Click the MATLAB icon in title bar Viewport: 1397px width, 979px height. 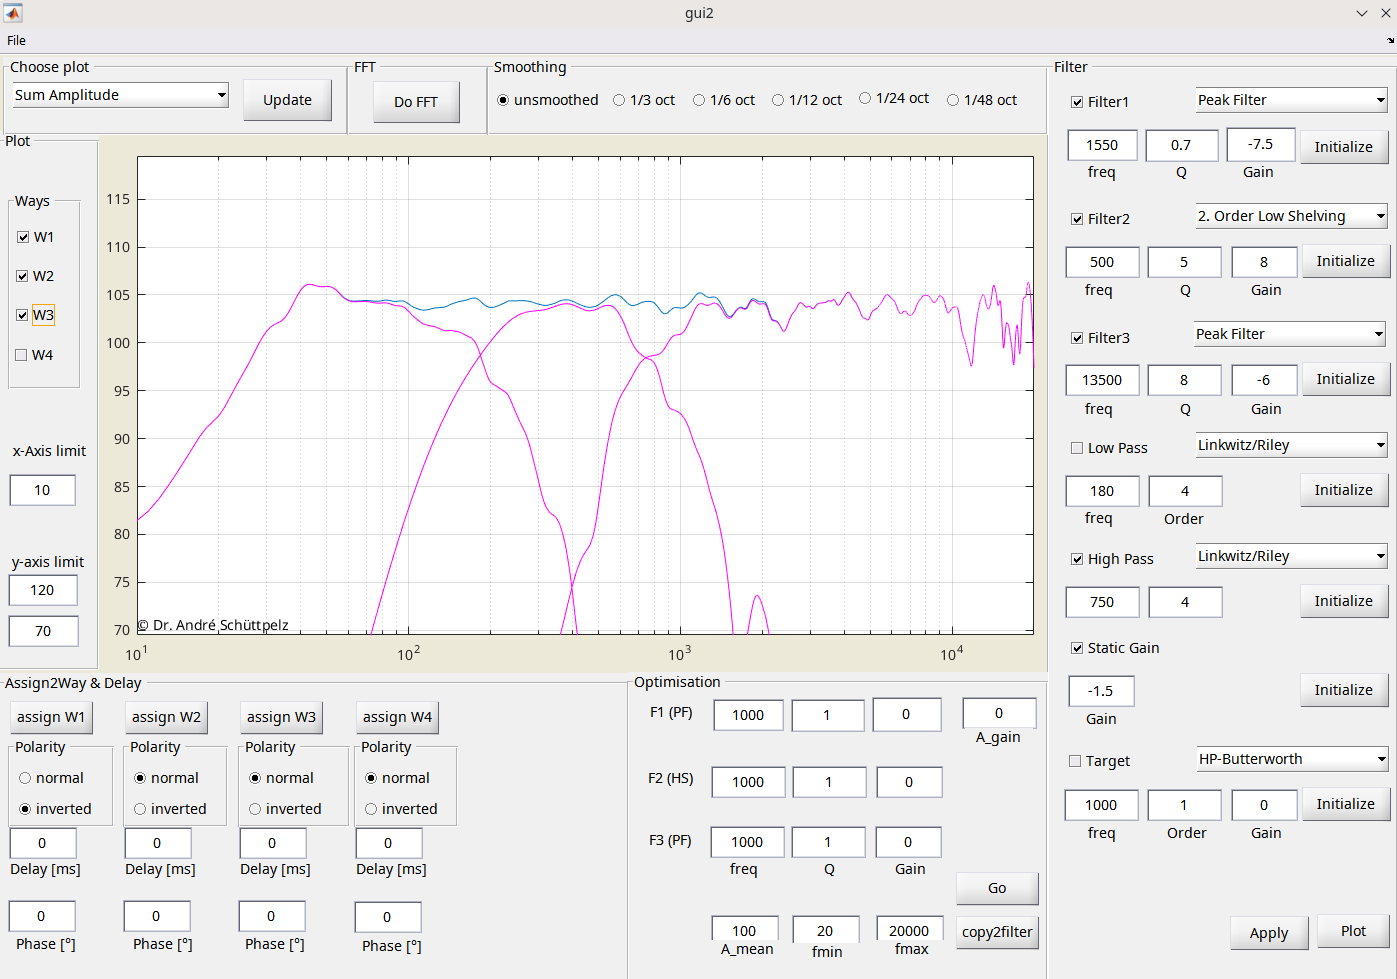click(13, 13)
